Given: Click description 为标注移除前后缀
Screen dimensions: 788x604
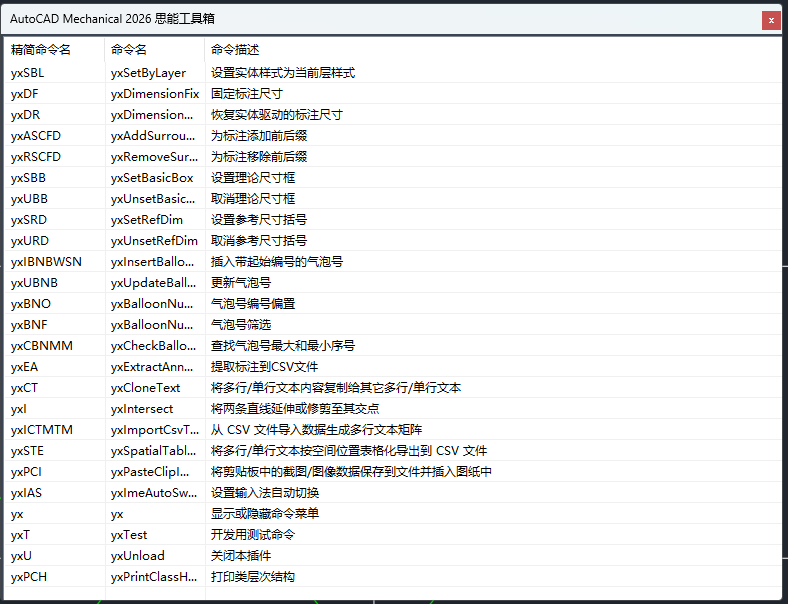Looking at the screenshot, I should tap(259, 157).
